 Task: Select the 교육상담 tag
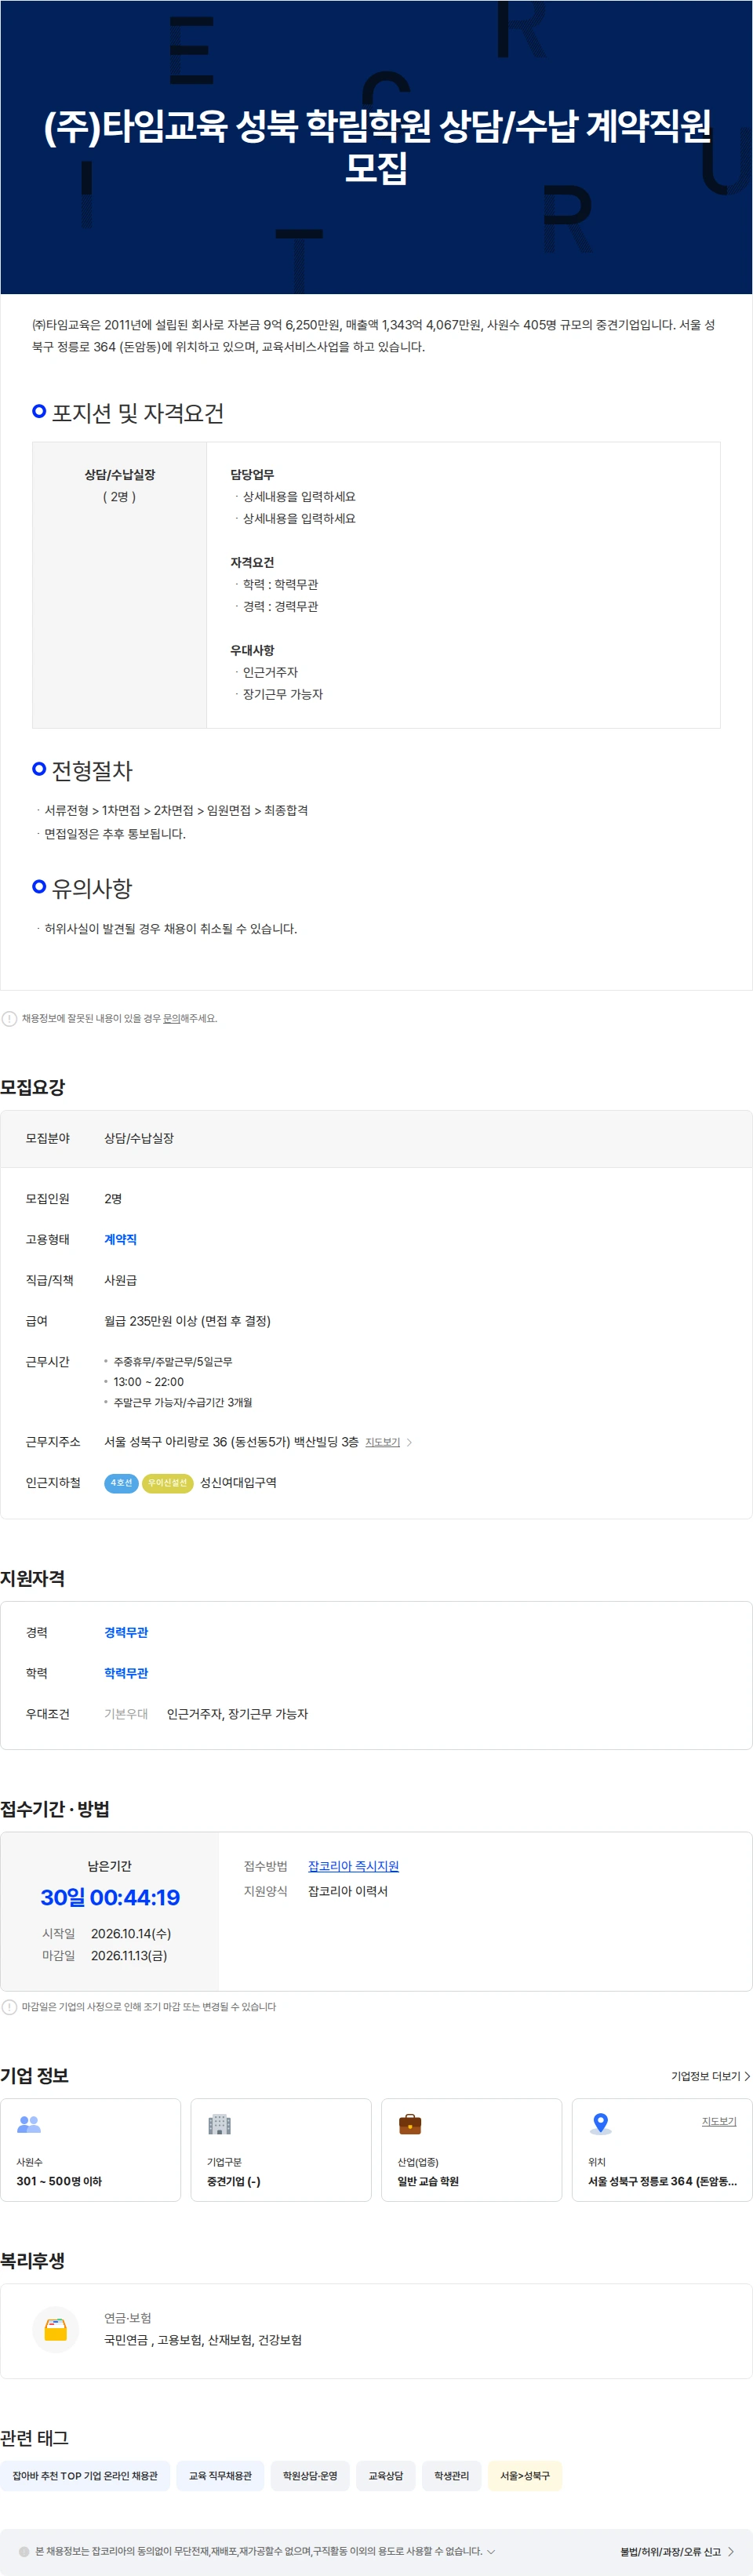pos(386,2476)
